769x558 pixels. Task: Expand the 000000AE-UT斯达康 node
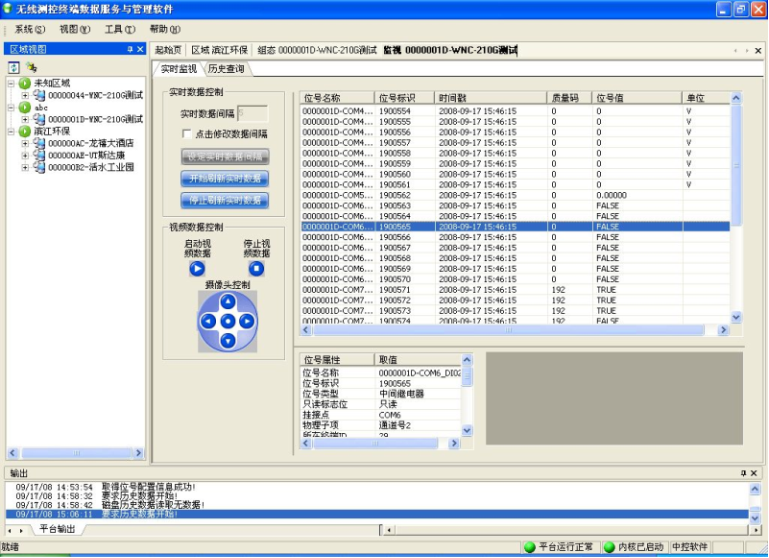25,155
